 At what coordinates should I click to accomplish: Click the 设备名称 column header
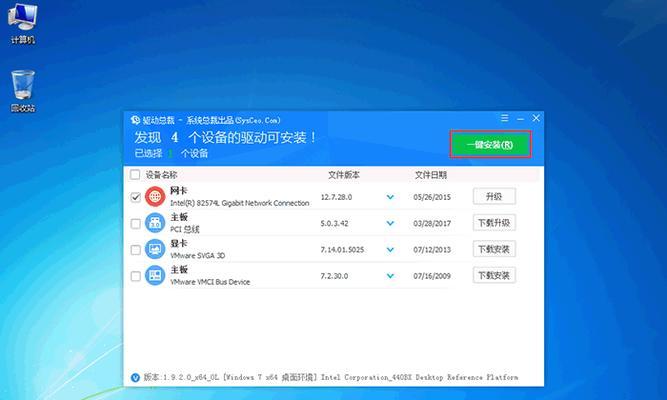pyautogui.click(x=161, y=175)
